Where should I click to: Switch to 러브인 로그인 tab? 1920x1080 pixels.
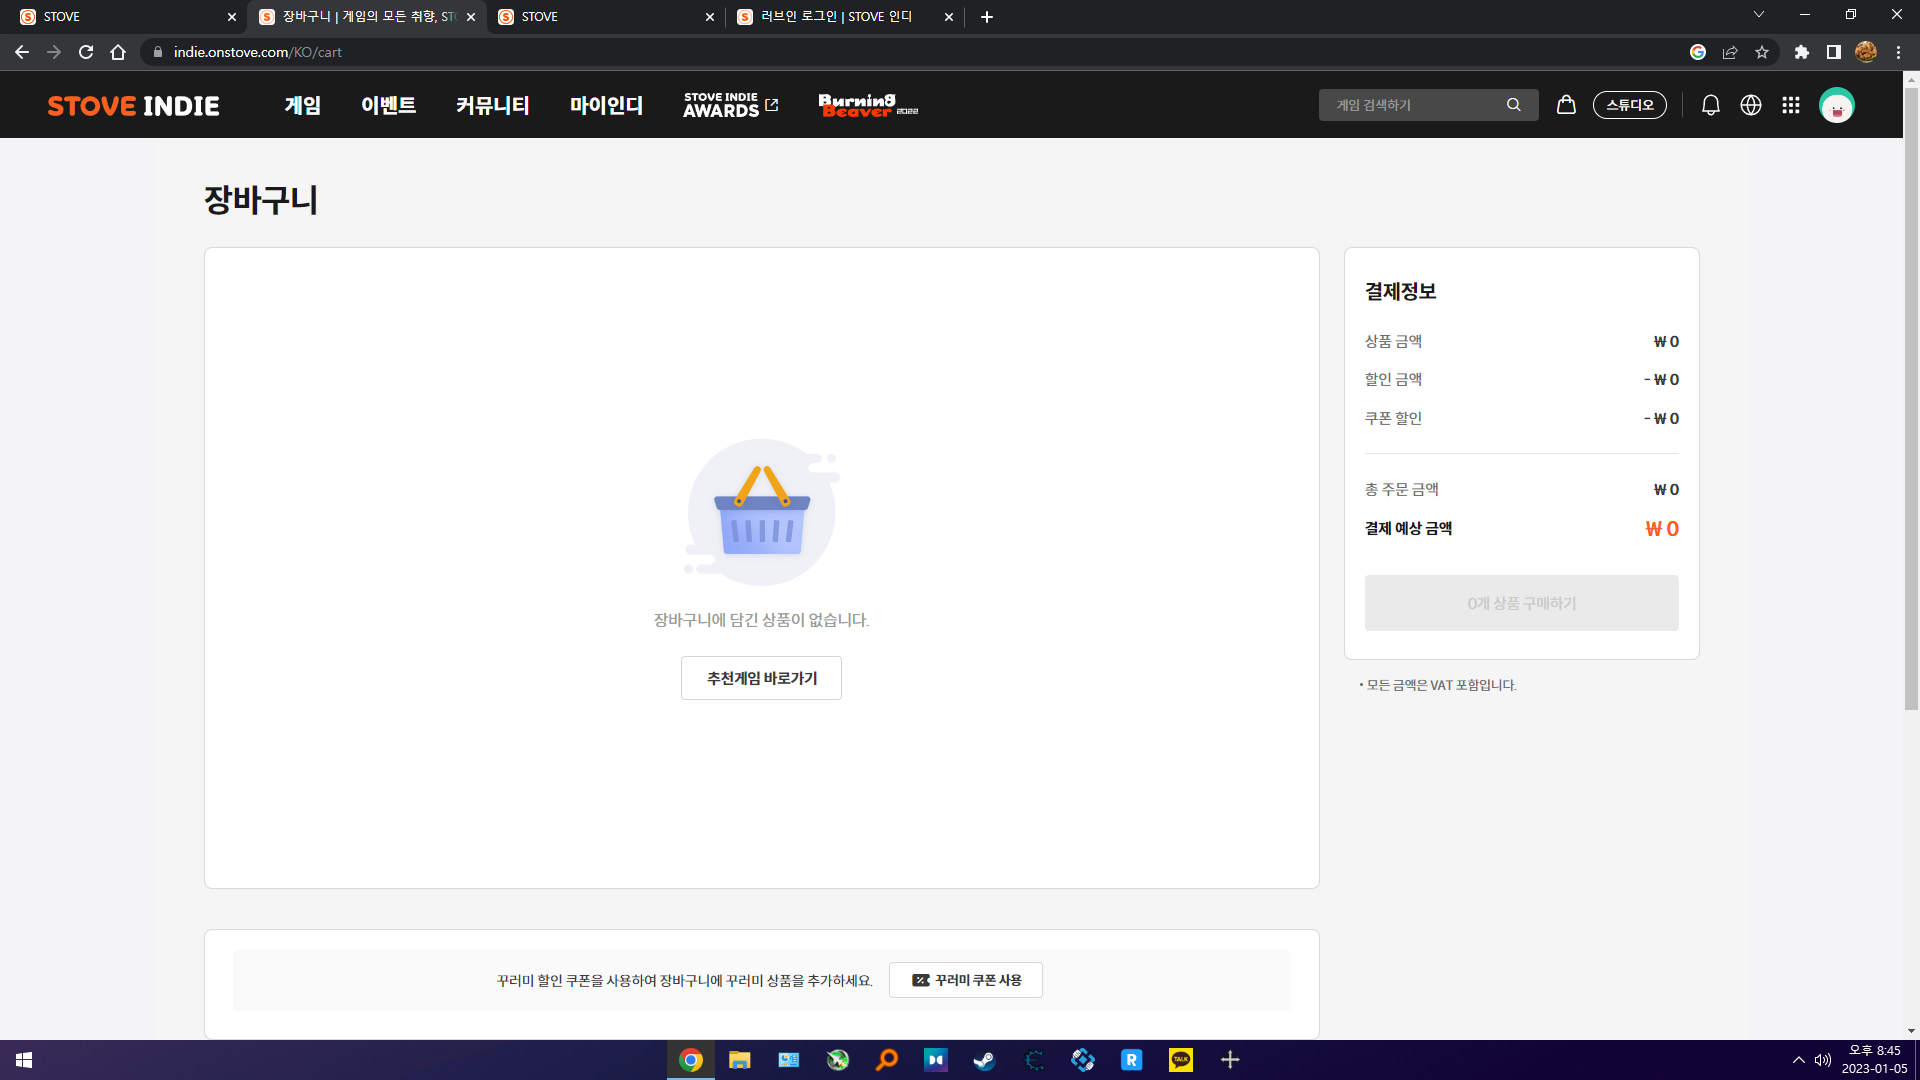(836, 17)
